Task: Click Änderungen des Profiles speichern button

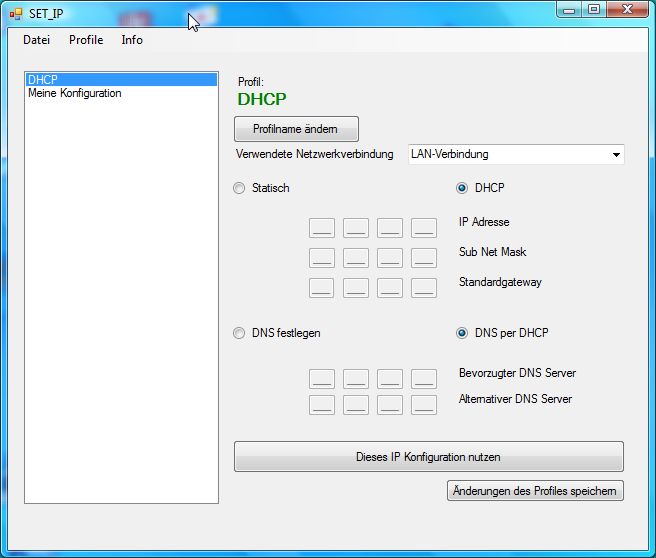Action: coord(535,491)
